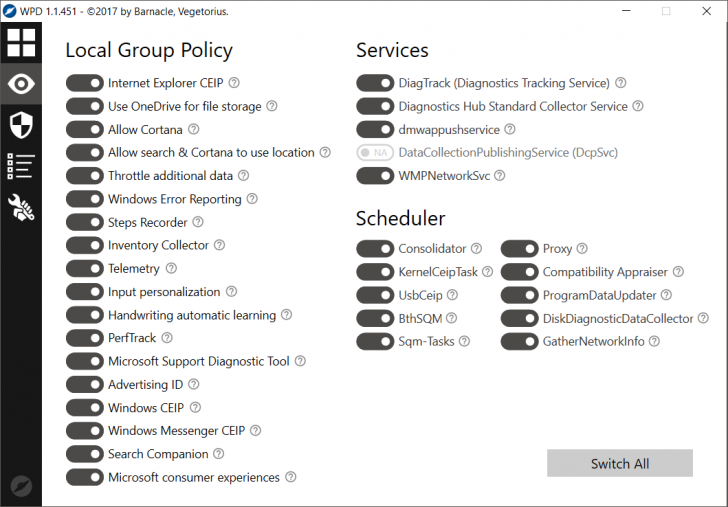Screen dimensions: 728x507
Task: Toggle the GatherNetworkInfo switch
Action: 520,342
